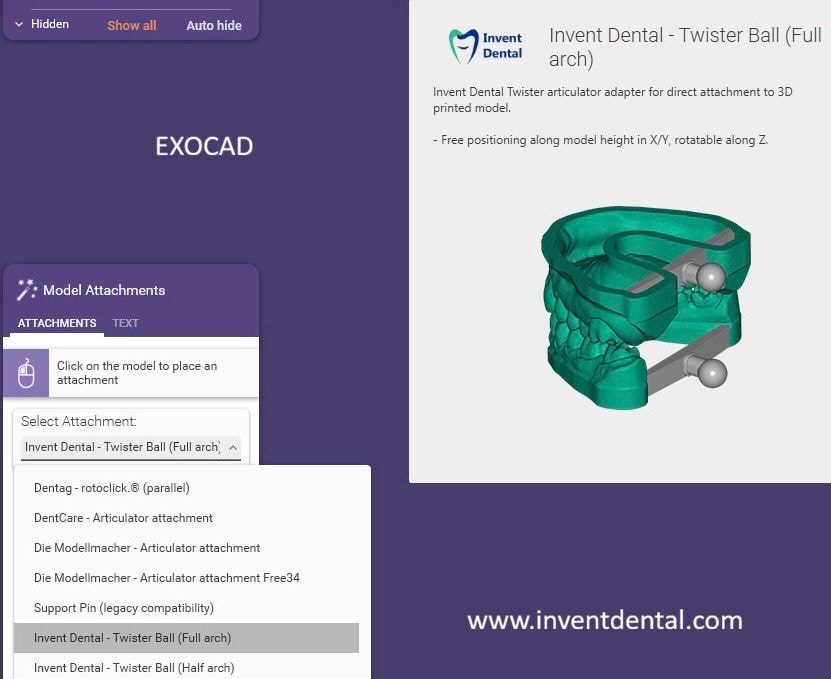
Task: Click the Twister Ball (Full arch) heading
Action: pyautogui.click(x=685, y=47)
